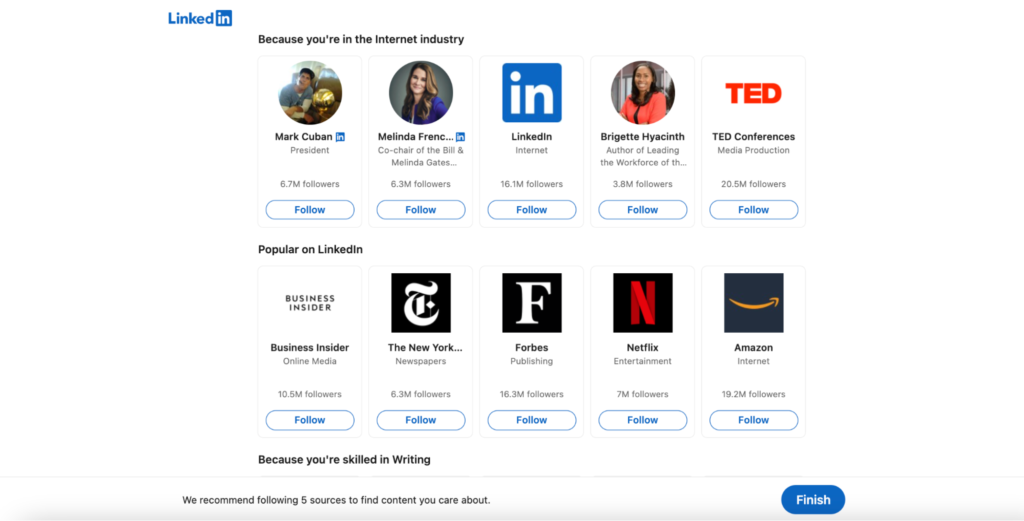The width and height of the screenshot is (1024, 521).
Task: Click the LinkedIn company logo icon
Action: (532, 93)
